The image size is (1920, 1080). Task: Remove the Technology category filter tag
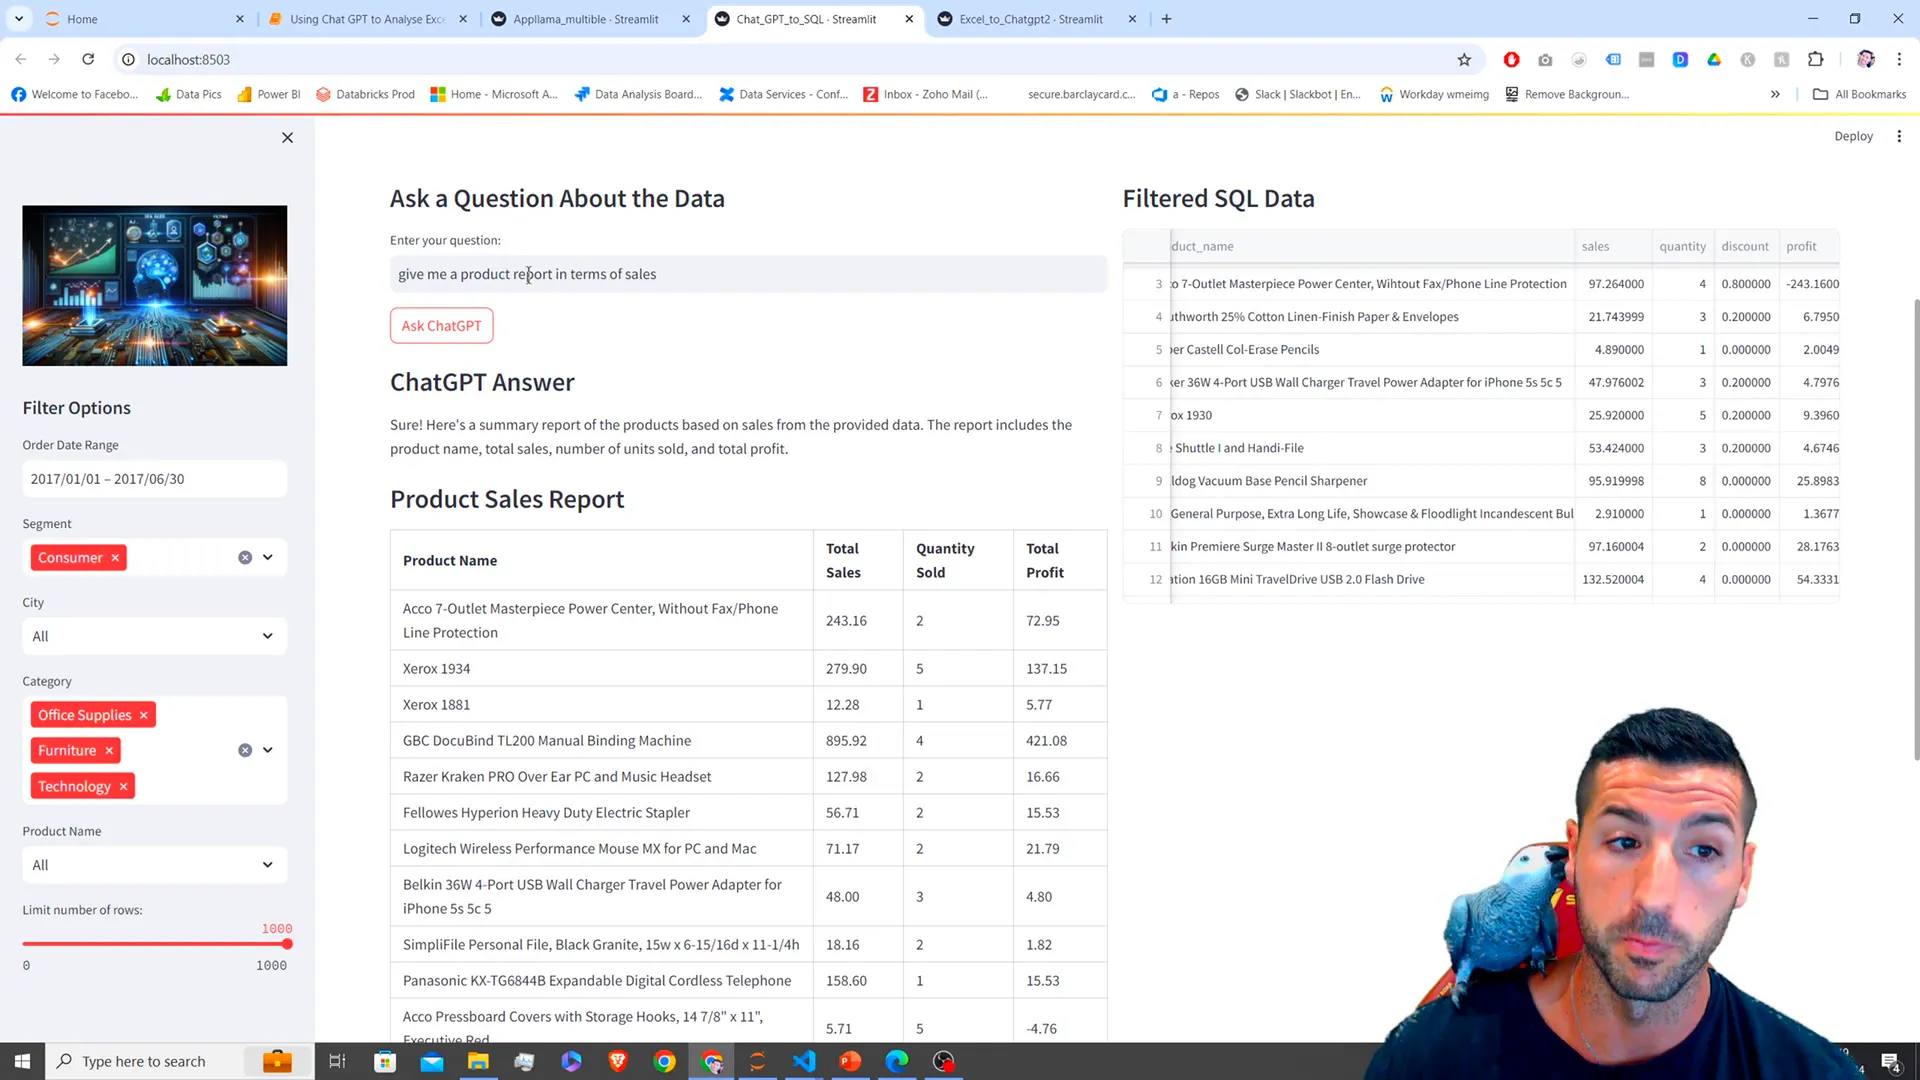coord(123,786)
